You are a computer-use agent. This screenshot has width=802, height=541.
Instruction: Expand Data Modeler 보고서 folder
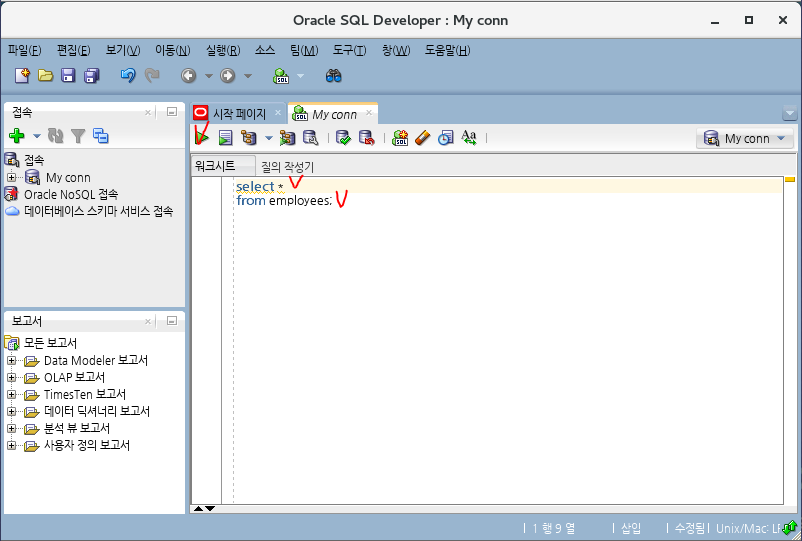(11, 360)
